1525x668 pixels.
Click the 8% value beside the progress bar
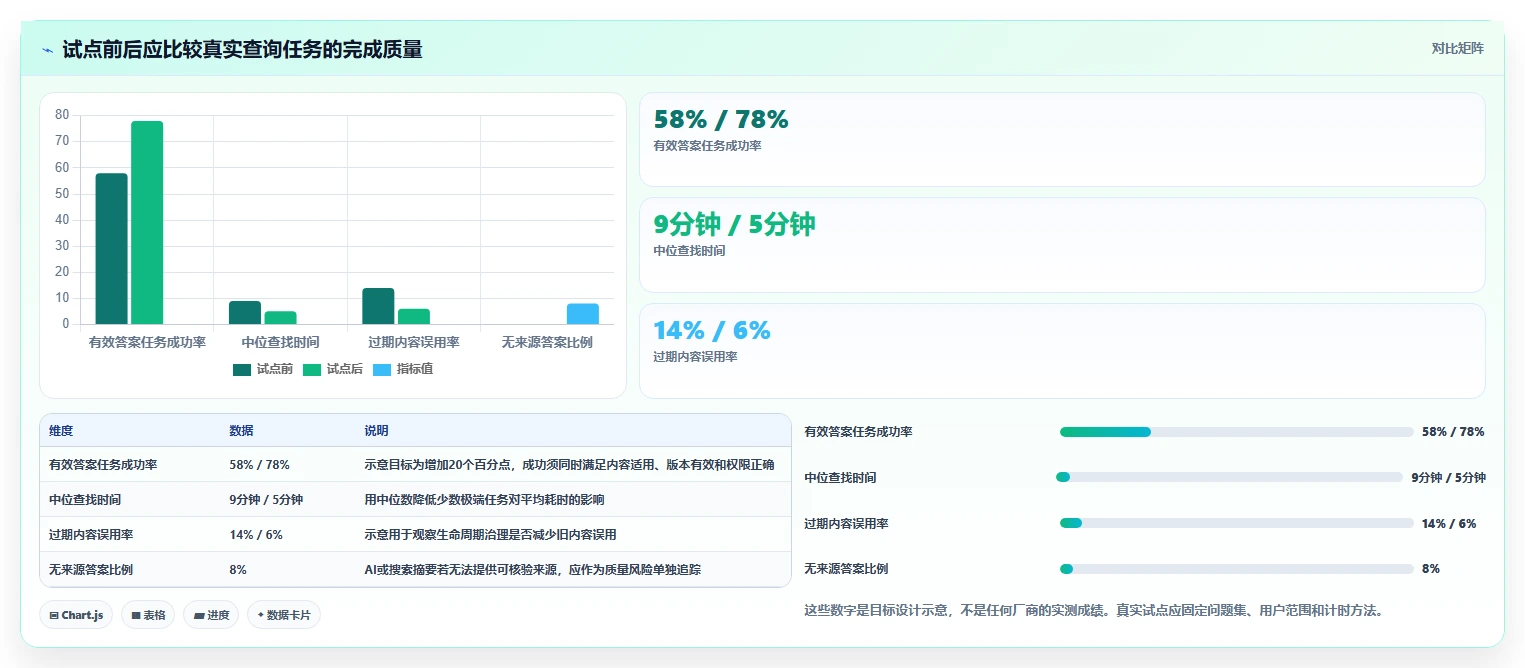click(x=1431, y=569)
